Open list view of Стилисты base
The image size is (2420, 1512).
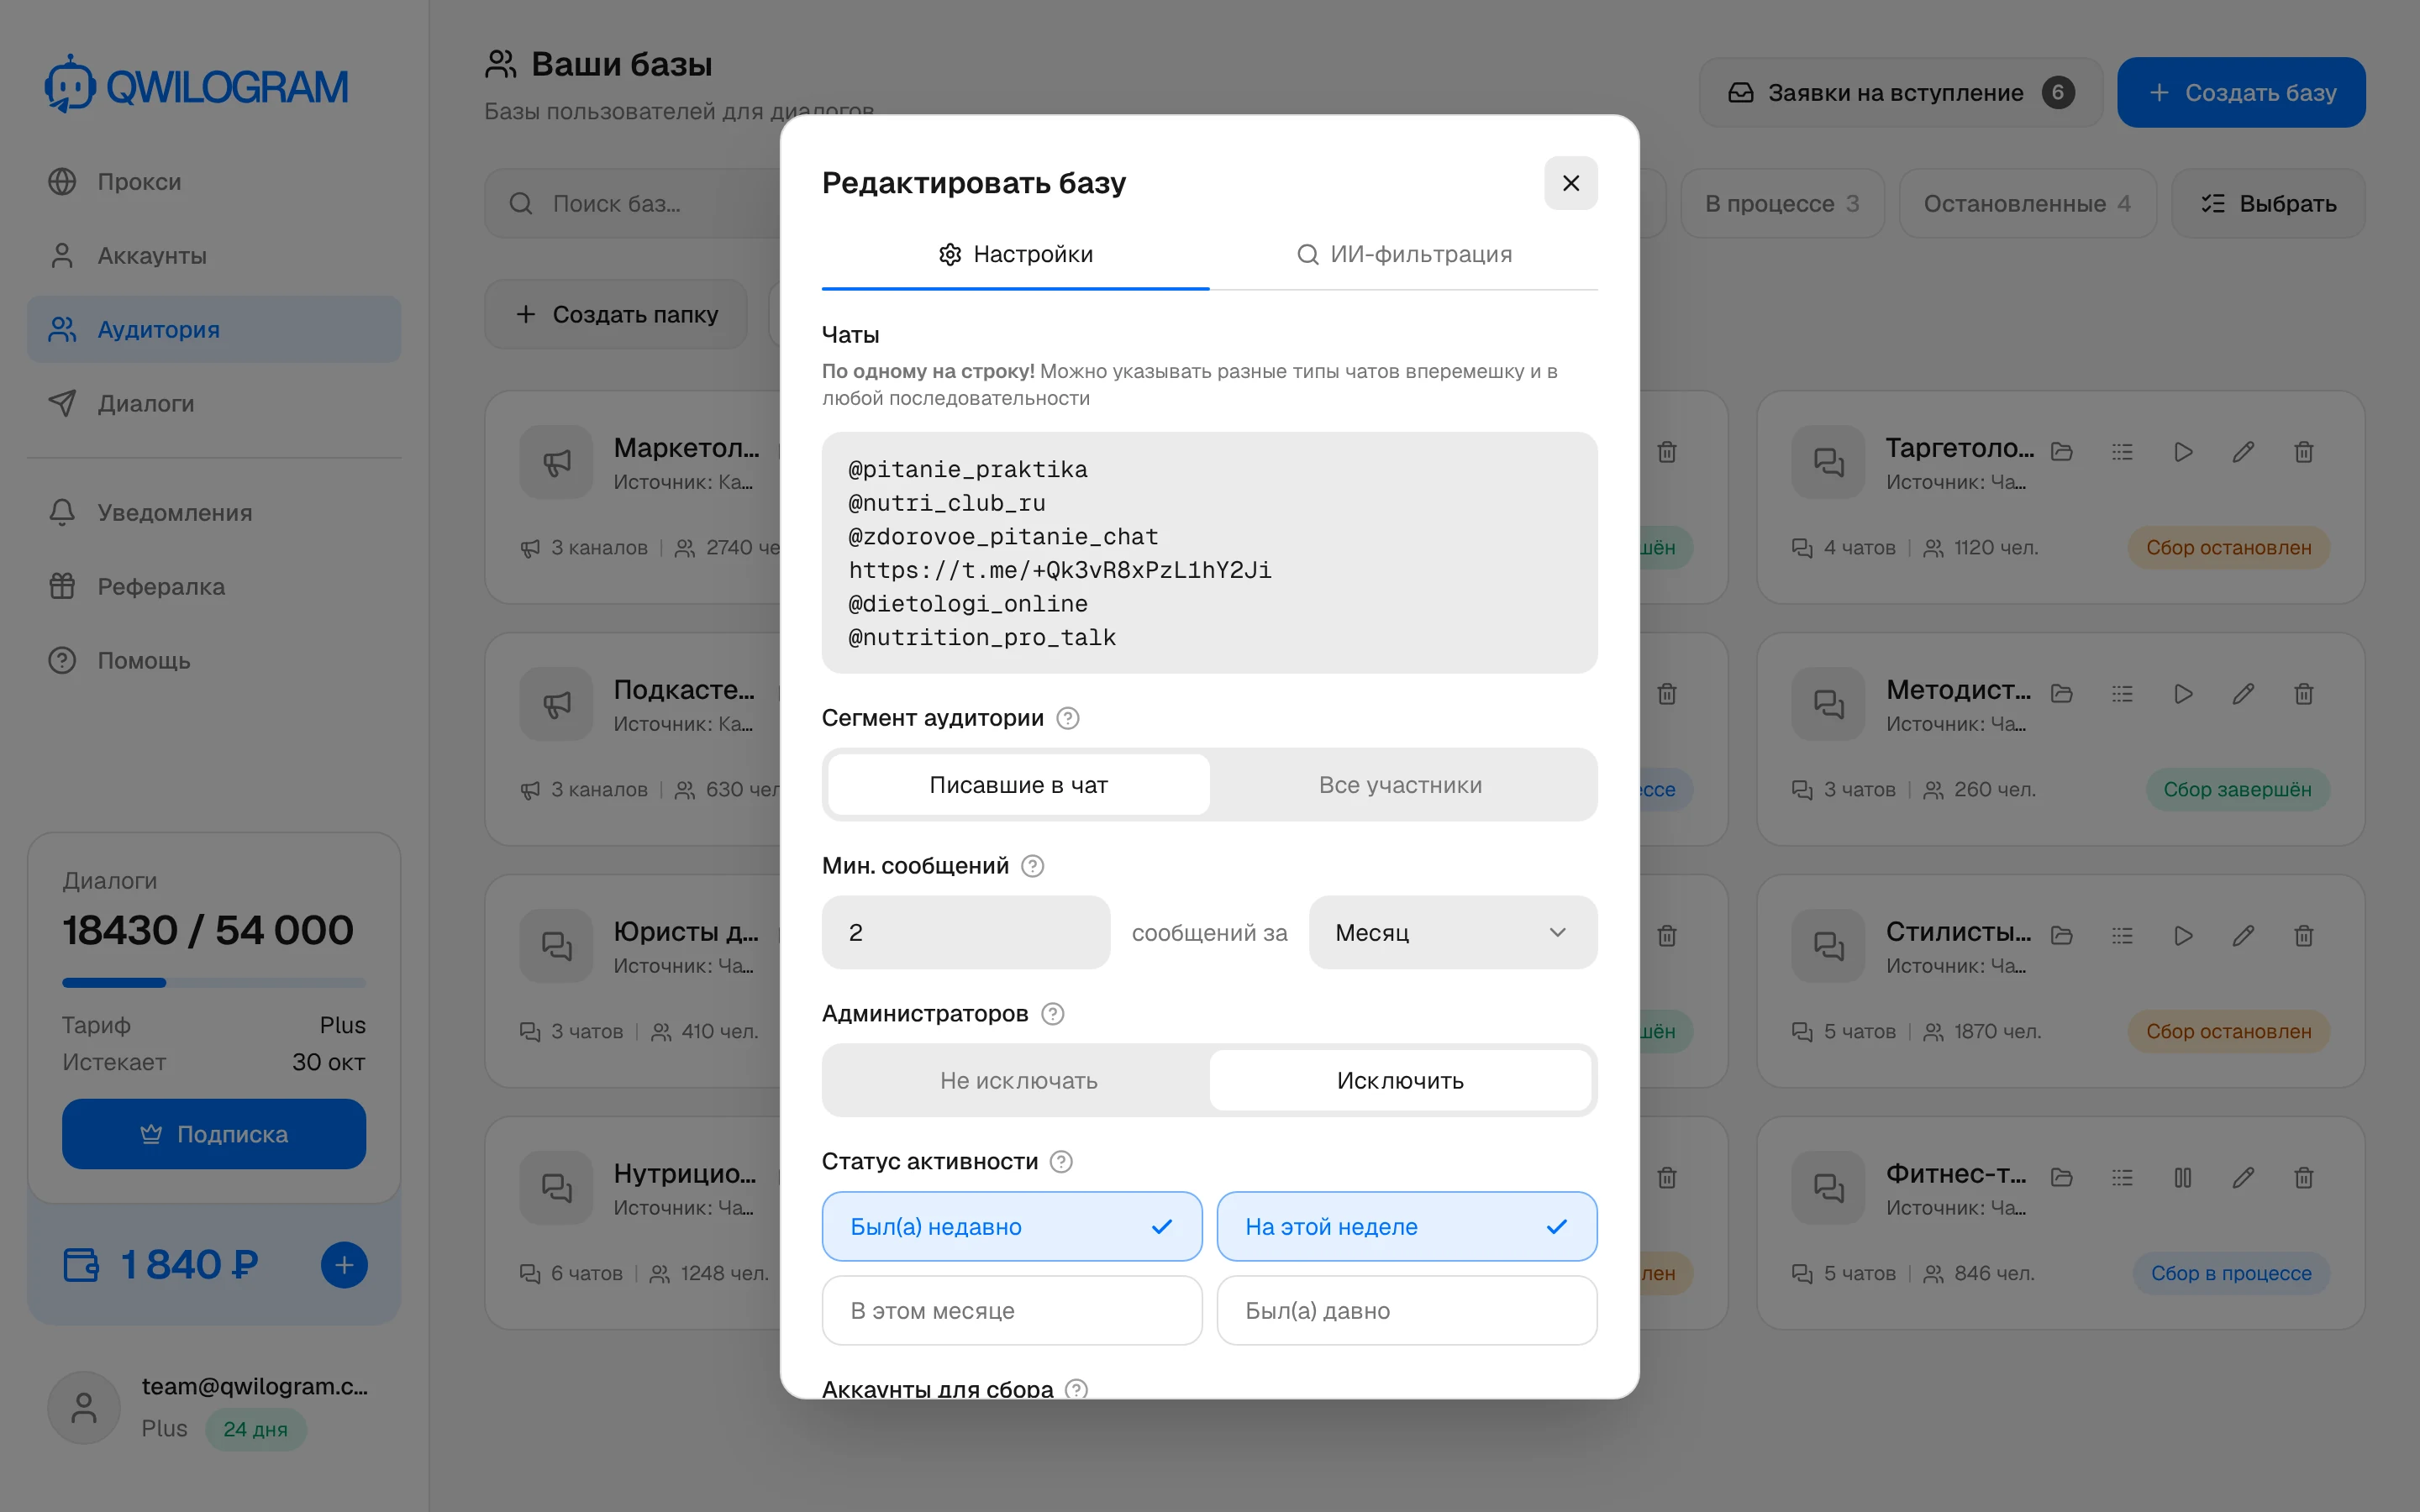(x=2122, y=936)
